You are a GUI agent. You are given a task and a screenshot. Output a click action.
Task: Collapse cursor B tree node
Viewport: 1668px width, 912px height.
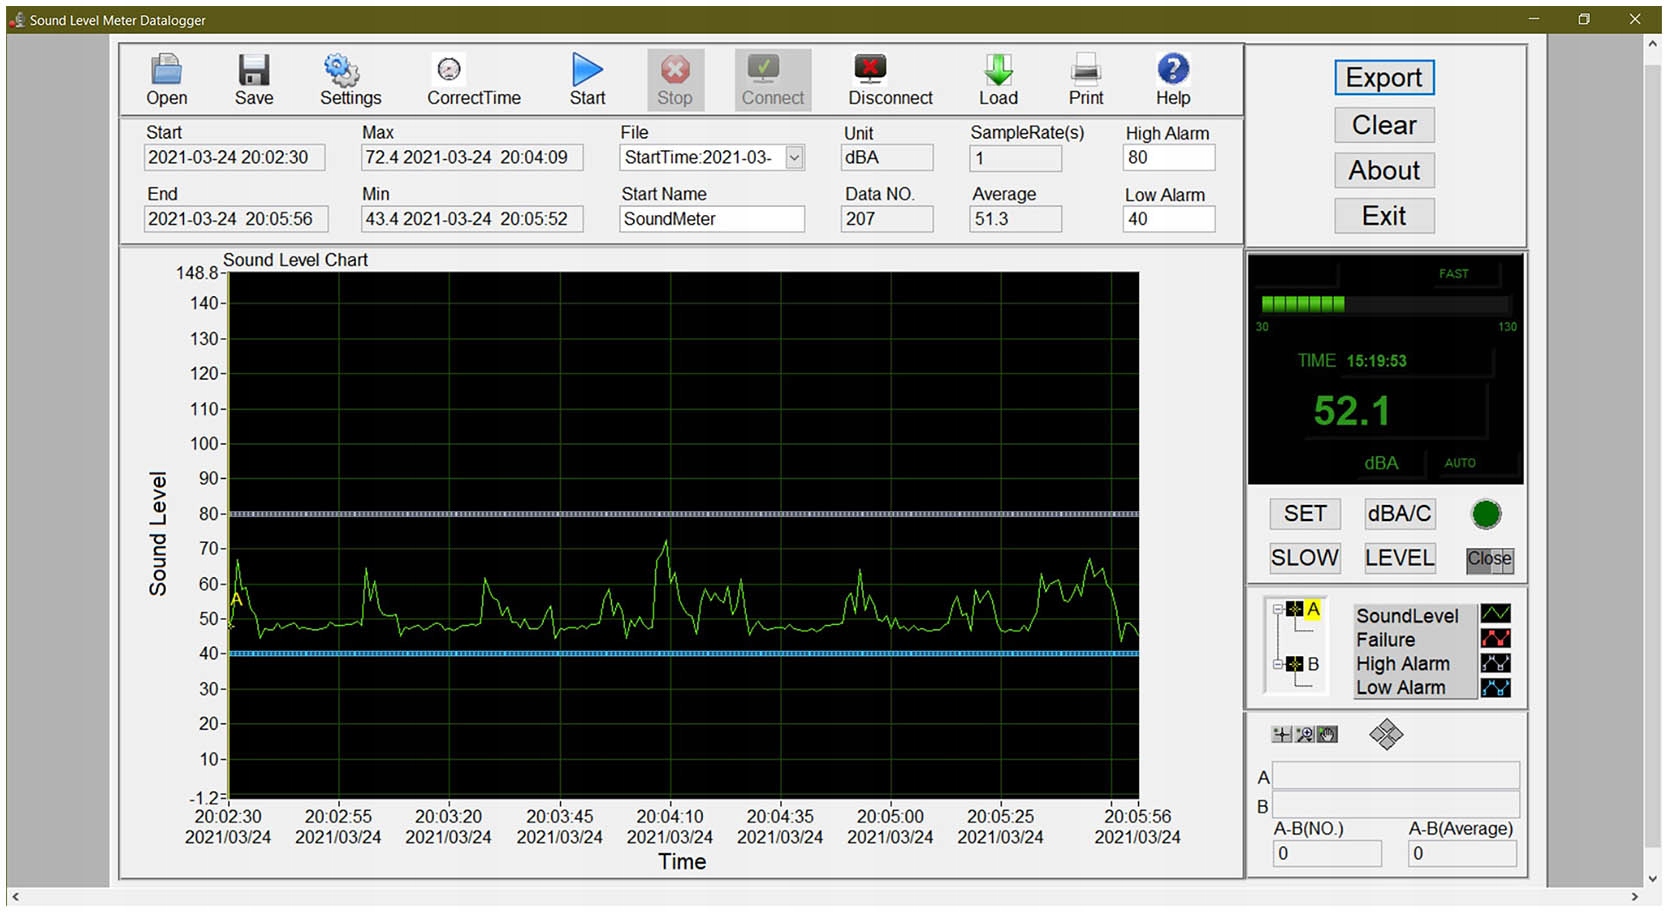[1278, 664]
